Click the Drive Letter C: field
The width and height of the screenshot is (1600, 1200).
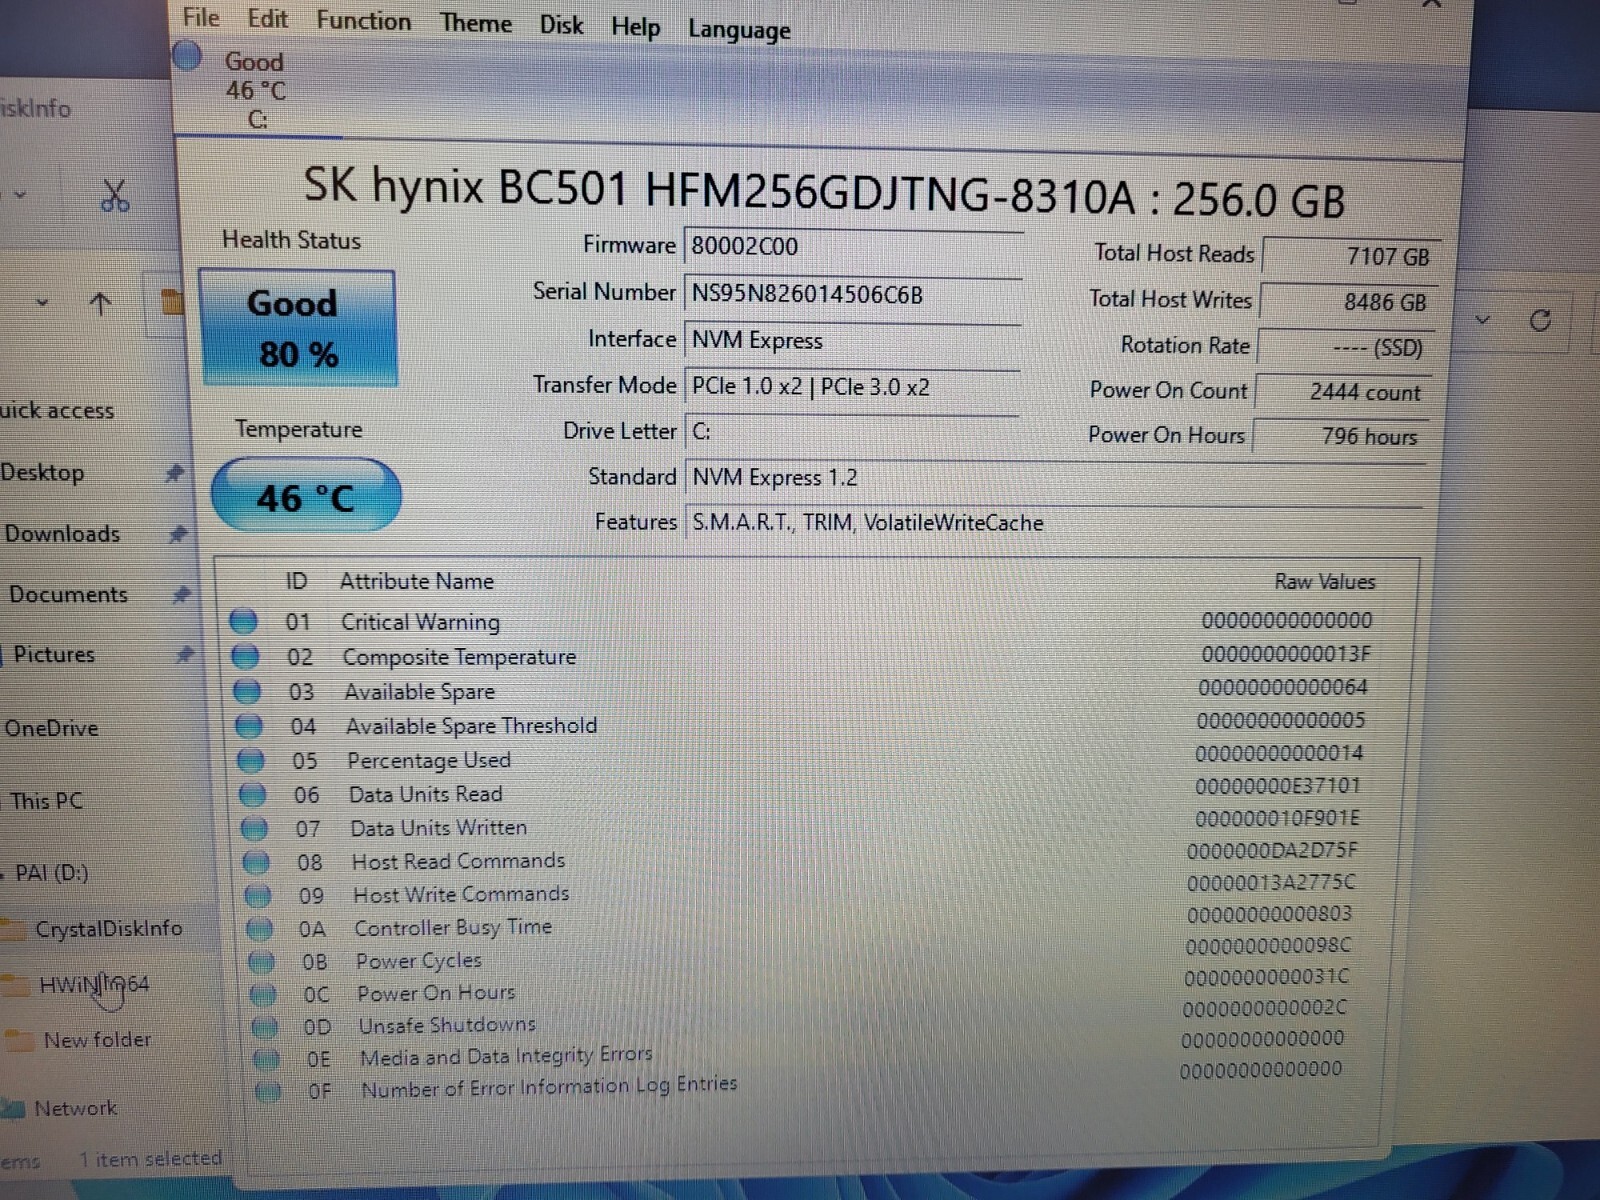(x=852, y=432)
